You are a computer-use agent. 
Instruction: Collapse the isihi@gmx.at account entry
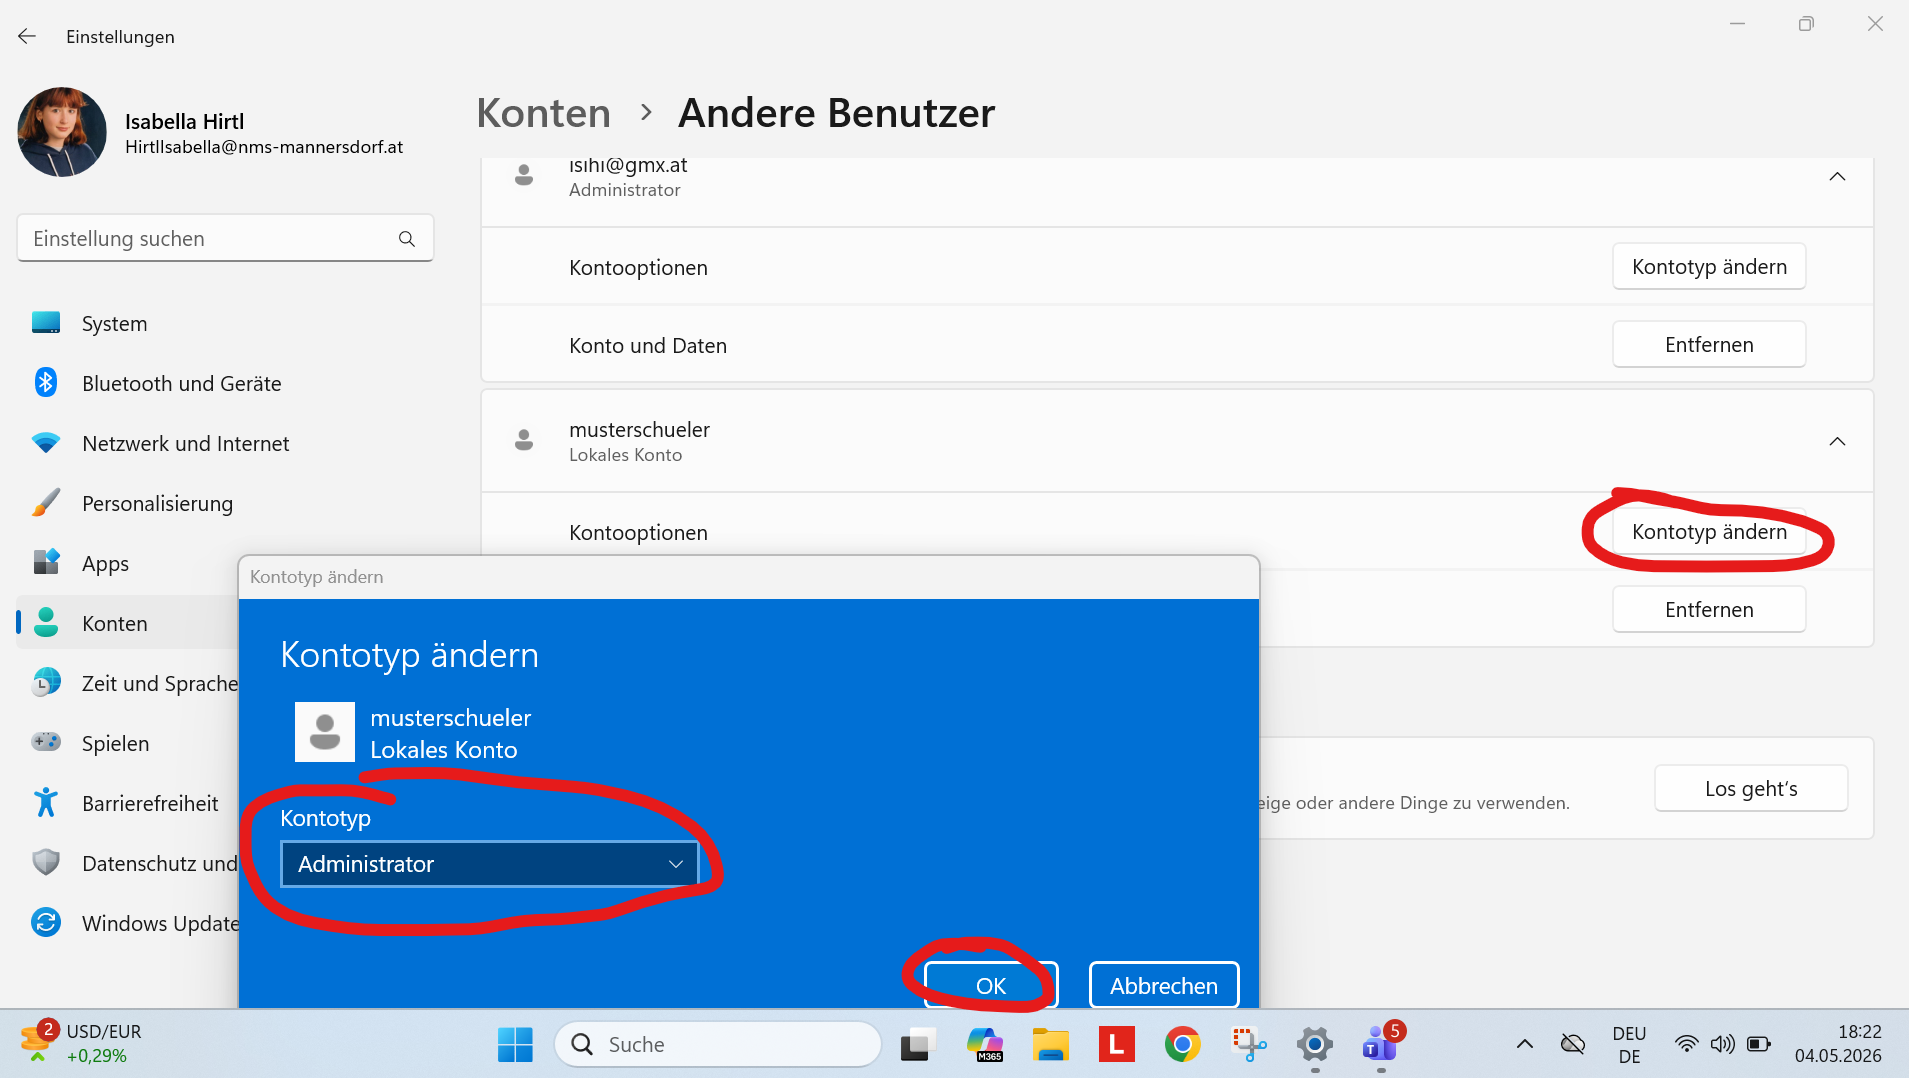click(x=1837, y=177)
